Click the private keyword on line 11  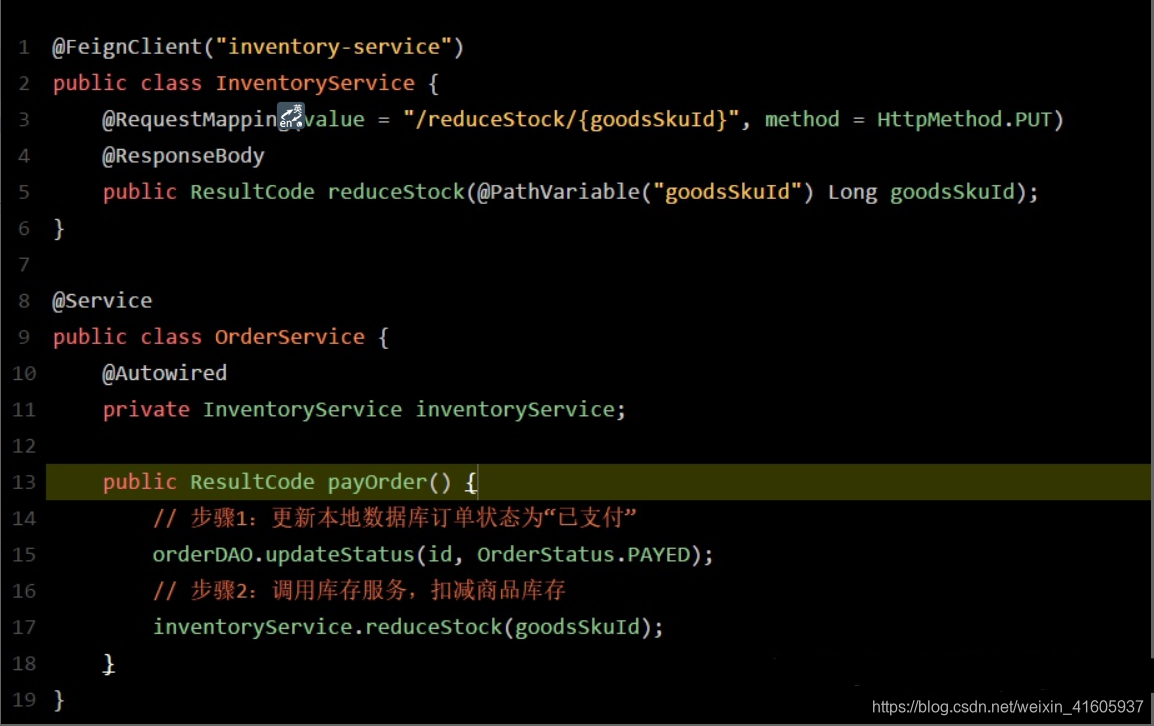point(146,409)
